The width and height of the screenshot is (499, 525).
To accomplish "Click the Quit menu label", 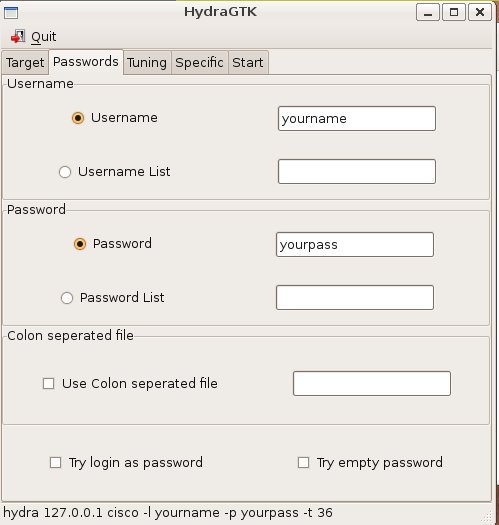I will click(44, 37).
